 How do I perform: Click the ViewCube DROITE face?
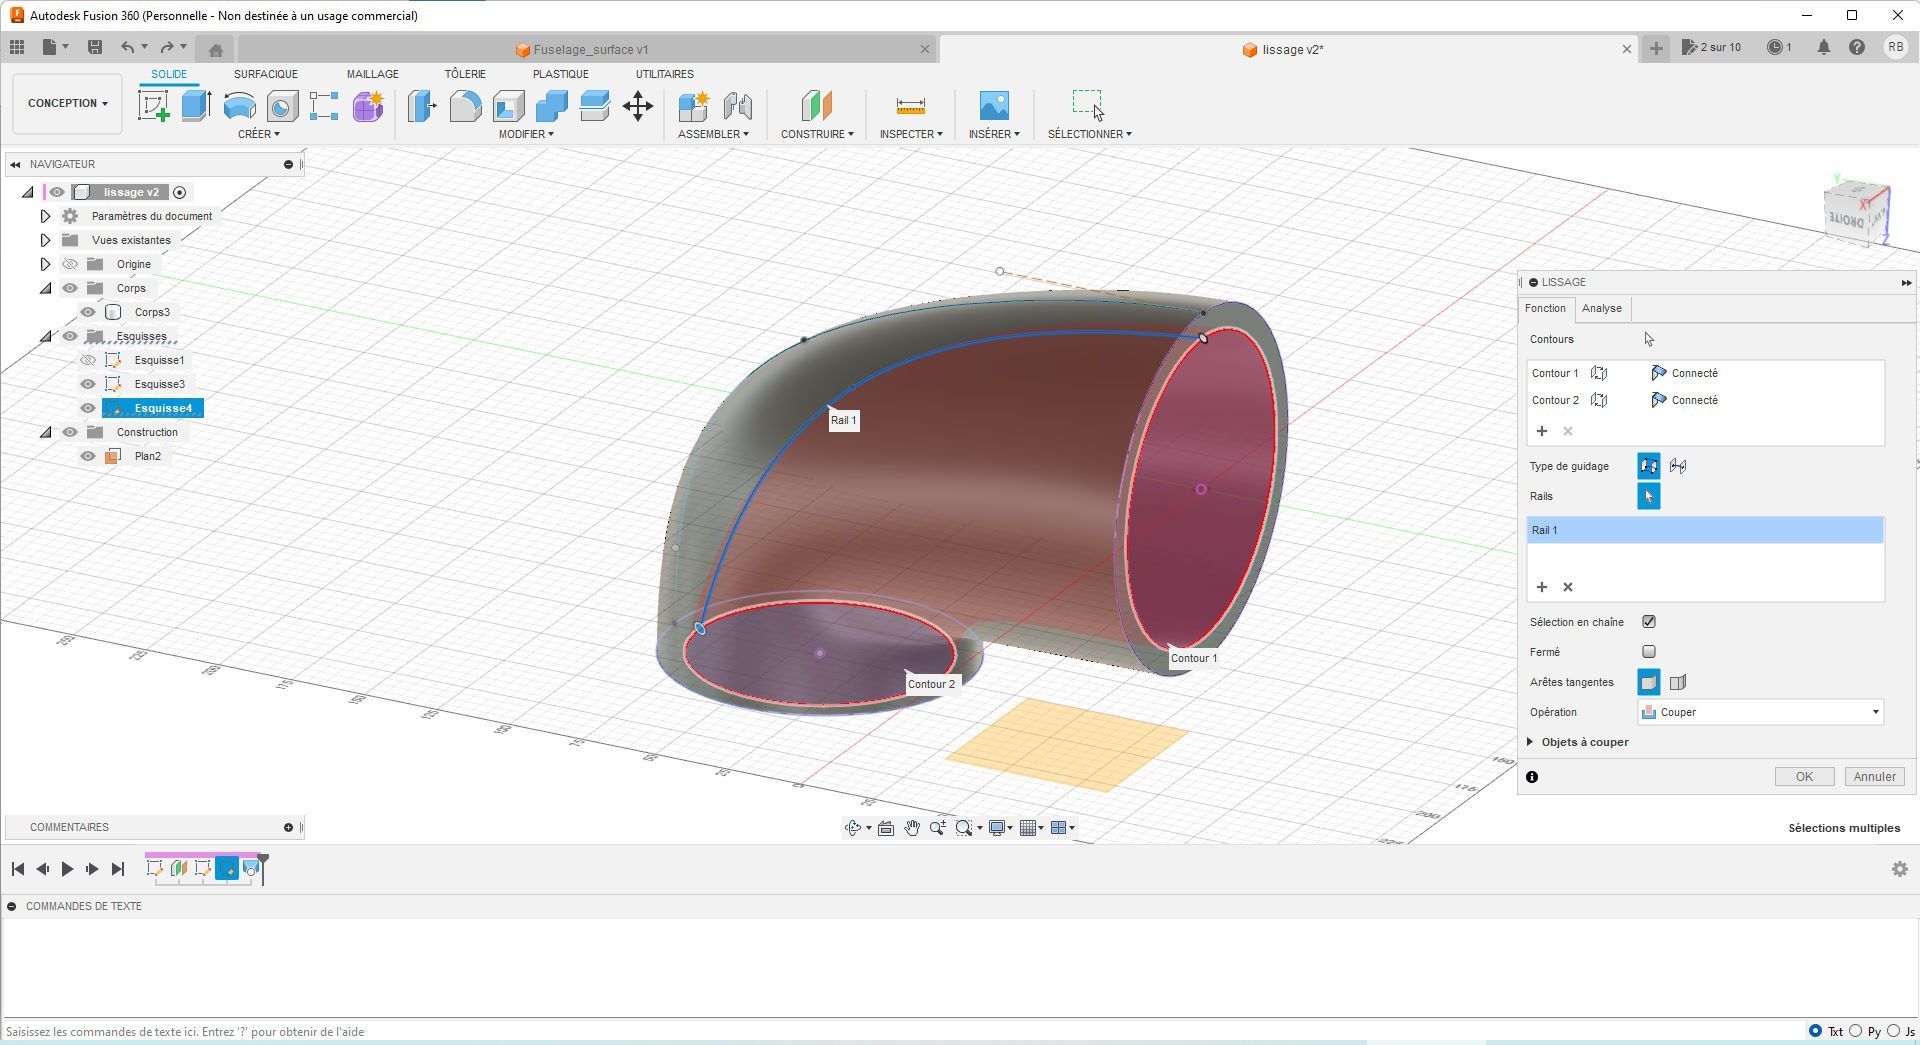tap(1848, 219)
